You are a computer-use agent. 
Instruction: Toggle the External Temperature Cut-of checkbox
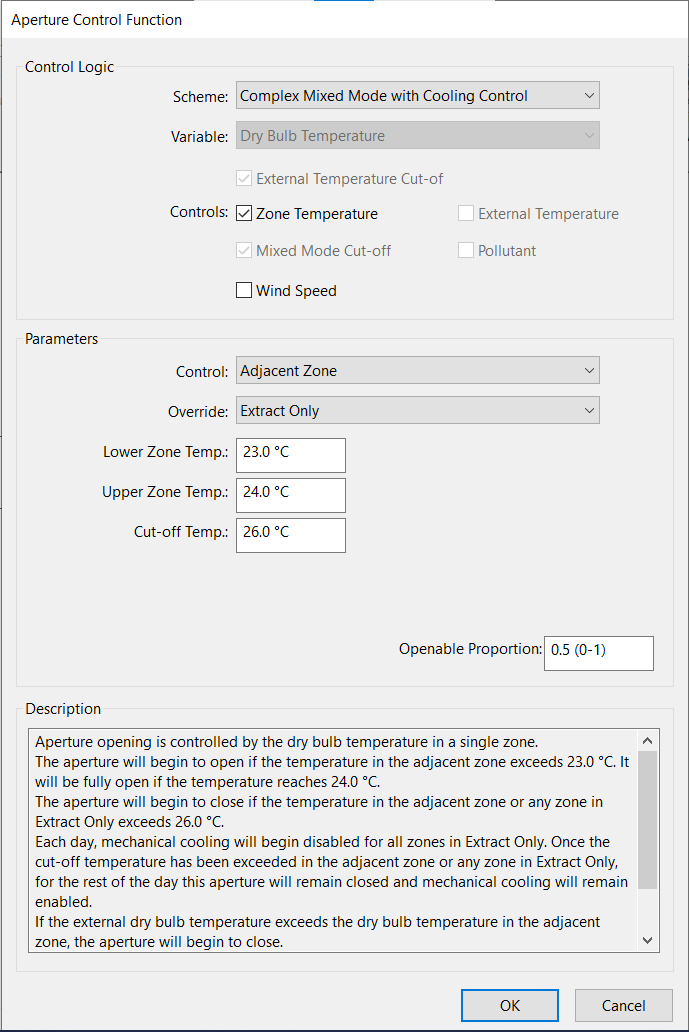tap(244, 178)
